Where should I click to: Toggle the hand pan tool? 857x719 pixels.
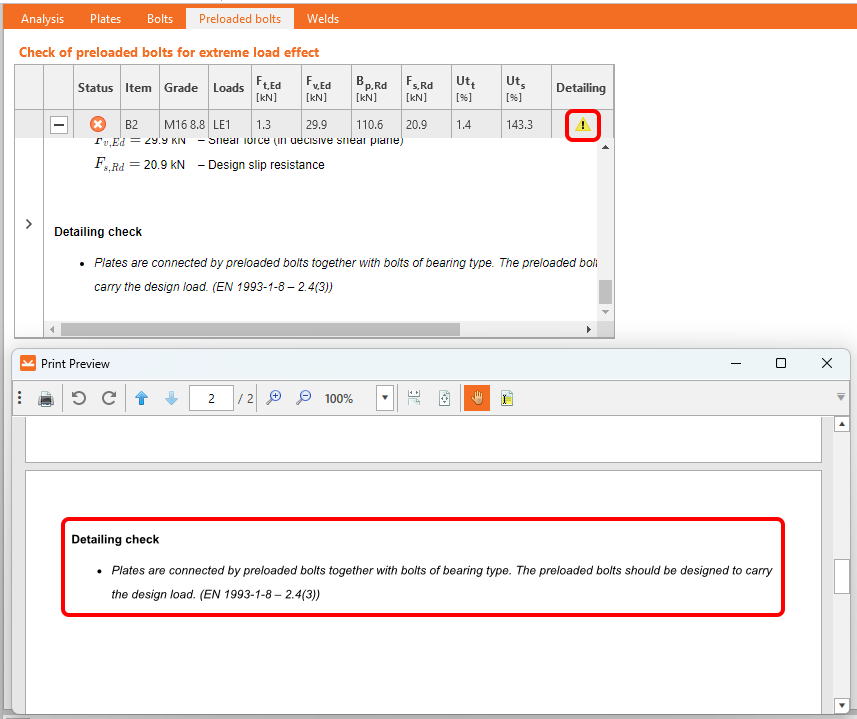click(x=477, y=398)
